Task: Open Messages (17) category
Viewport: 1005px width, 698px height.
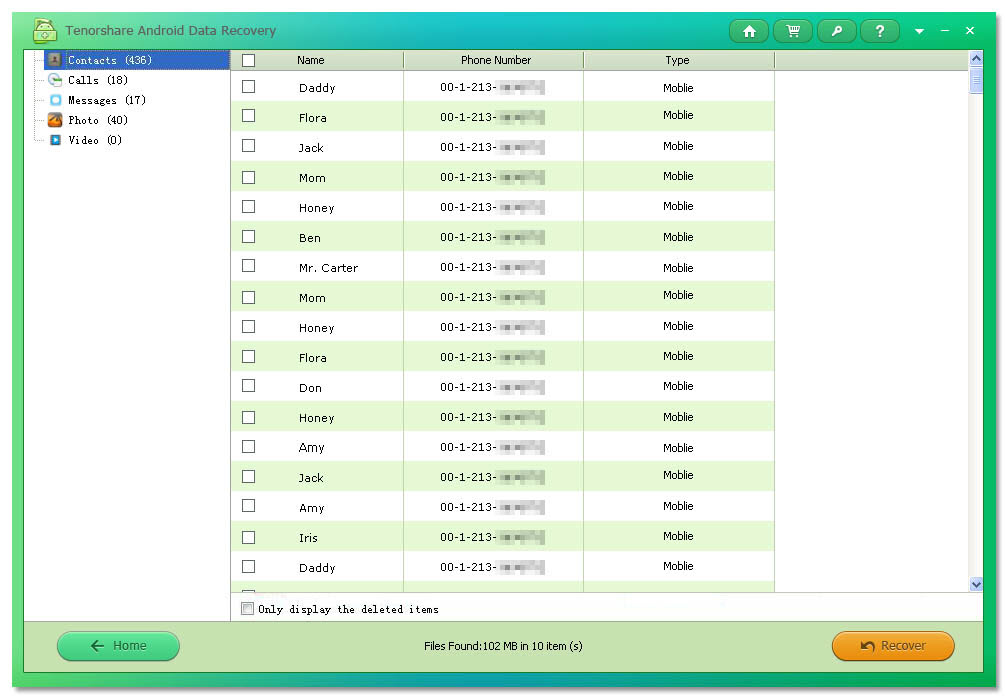Action: [106, 100]
